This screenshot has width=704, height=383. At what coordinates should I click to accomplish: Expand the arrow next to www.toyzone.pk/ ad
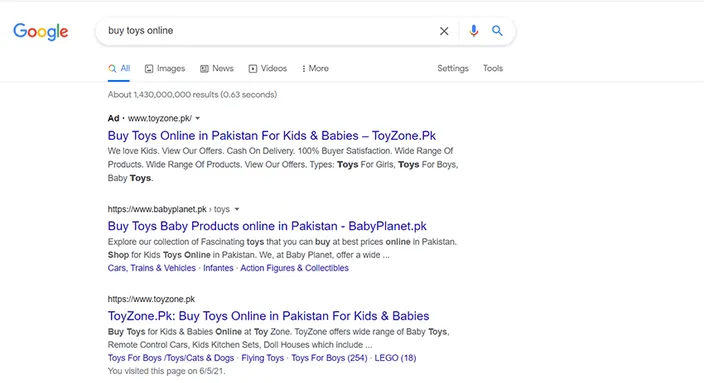(198, 119)
